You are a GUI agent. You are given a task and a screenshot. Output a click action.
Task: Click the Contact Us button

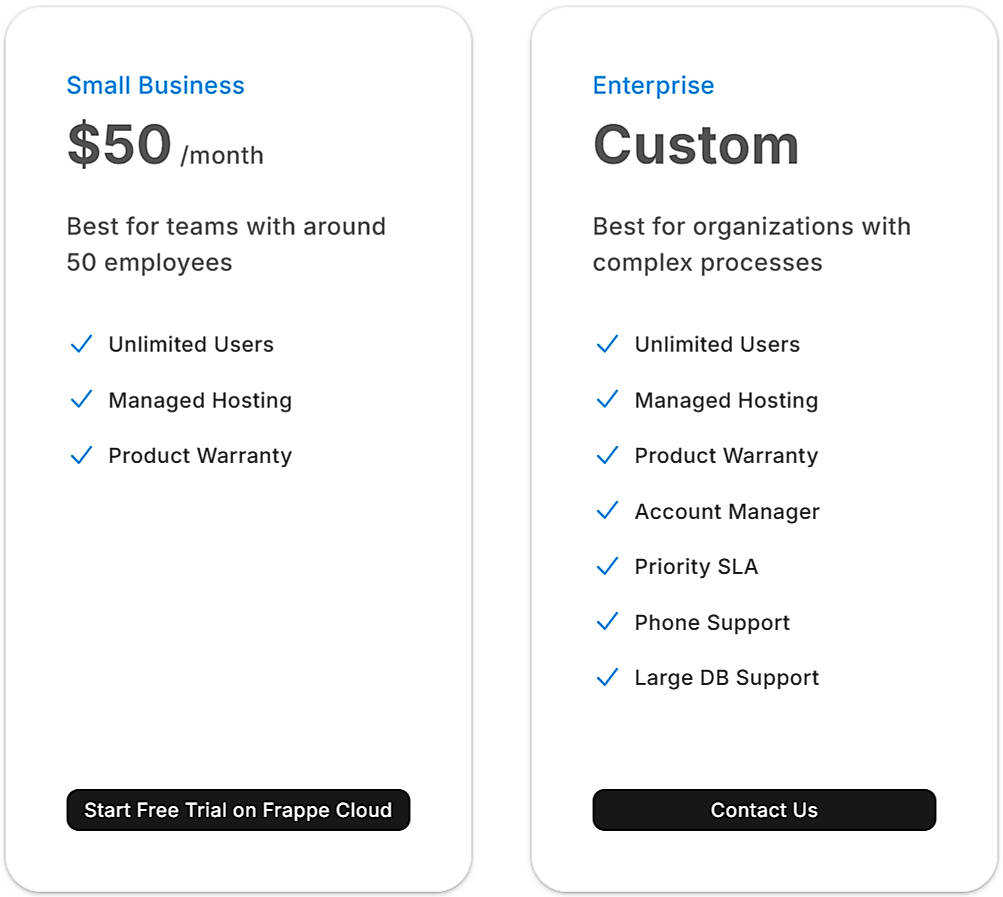pyautogui.click(x=764, y=810)
